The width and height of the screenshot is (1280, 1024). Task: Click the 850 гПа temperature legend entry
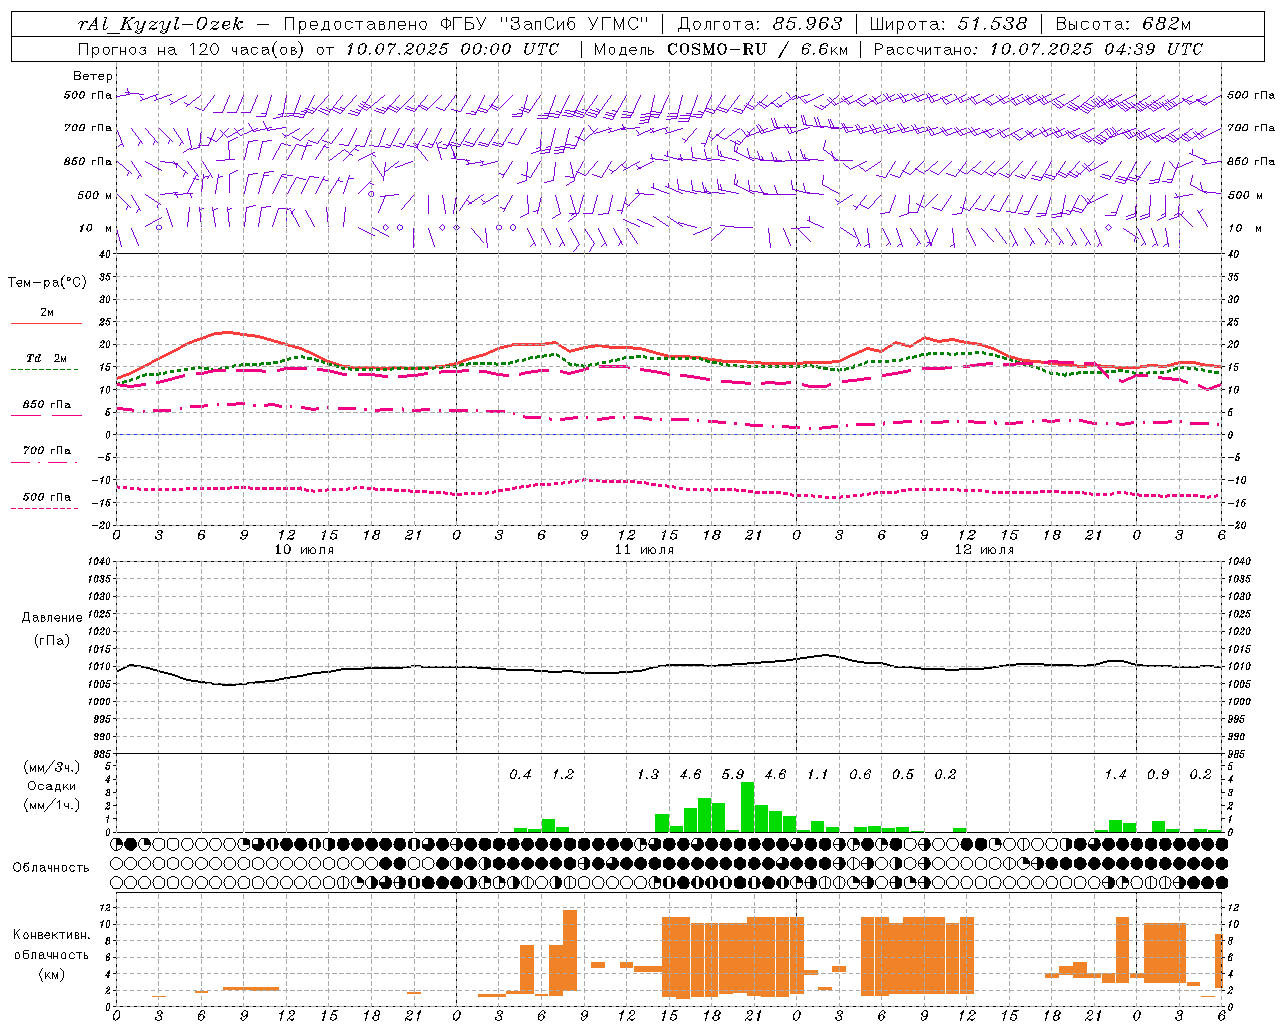[46, 405]
